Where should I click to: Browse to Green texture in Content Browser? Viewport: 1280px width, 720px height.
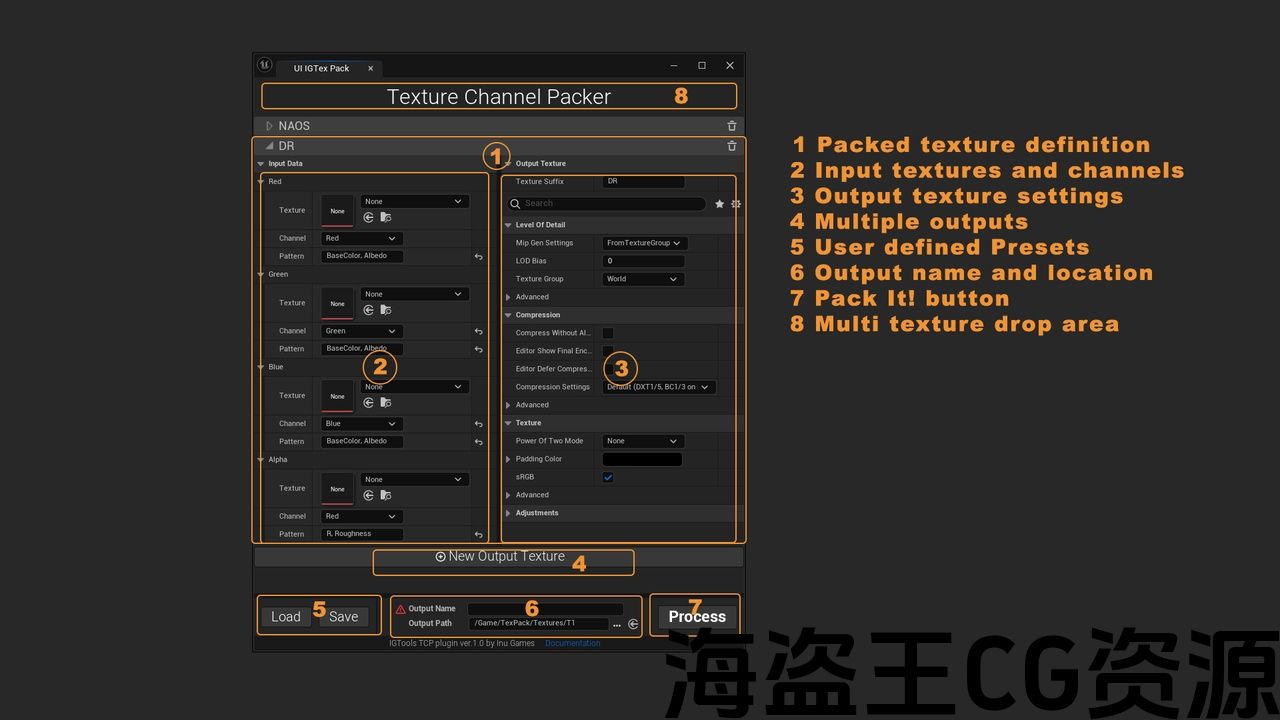click(386, 310)
